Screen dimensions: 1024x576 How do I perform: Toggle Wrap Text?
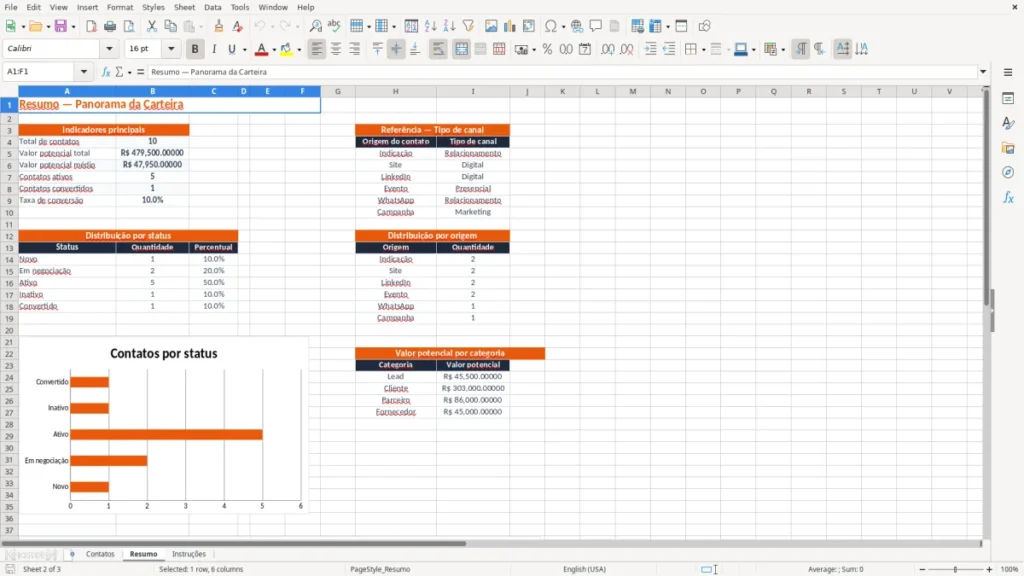coord(438,49)
